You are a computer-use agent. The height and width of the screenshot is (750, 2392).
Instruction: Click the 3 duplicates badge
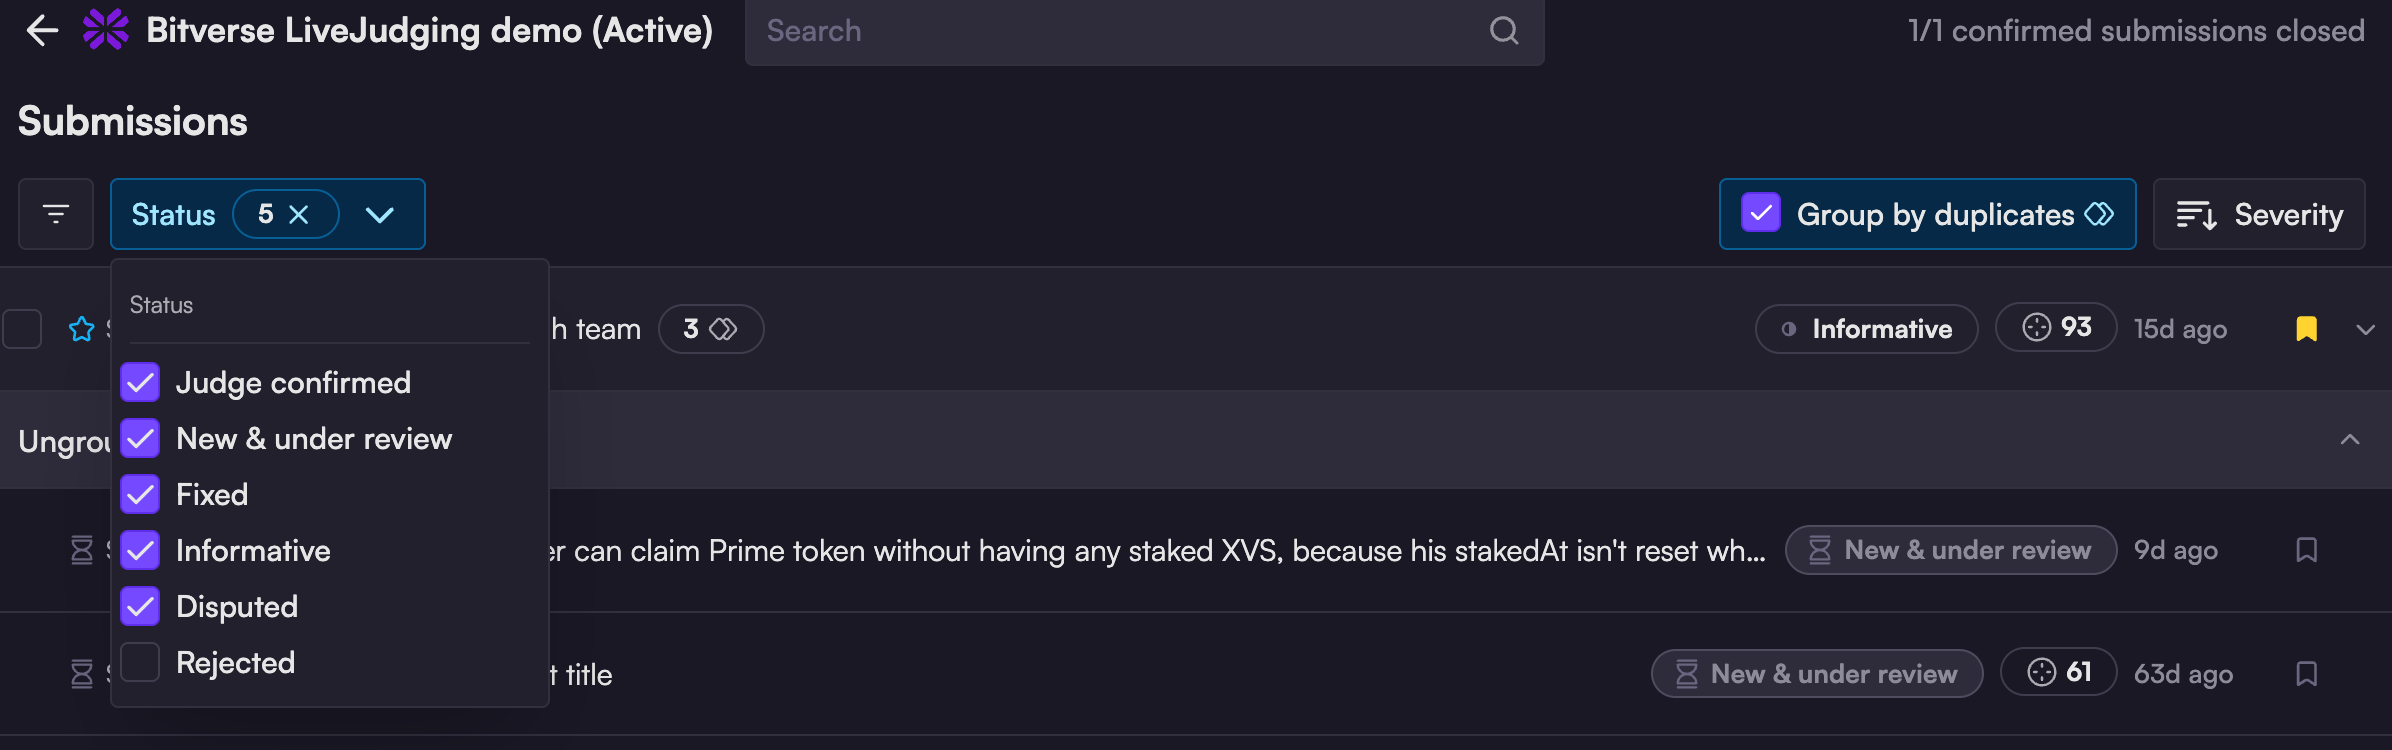coord(710,329)
